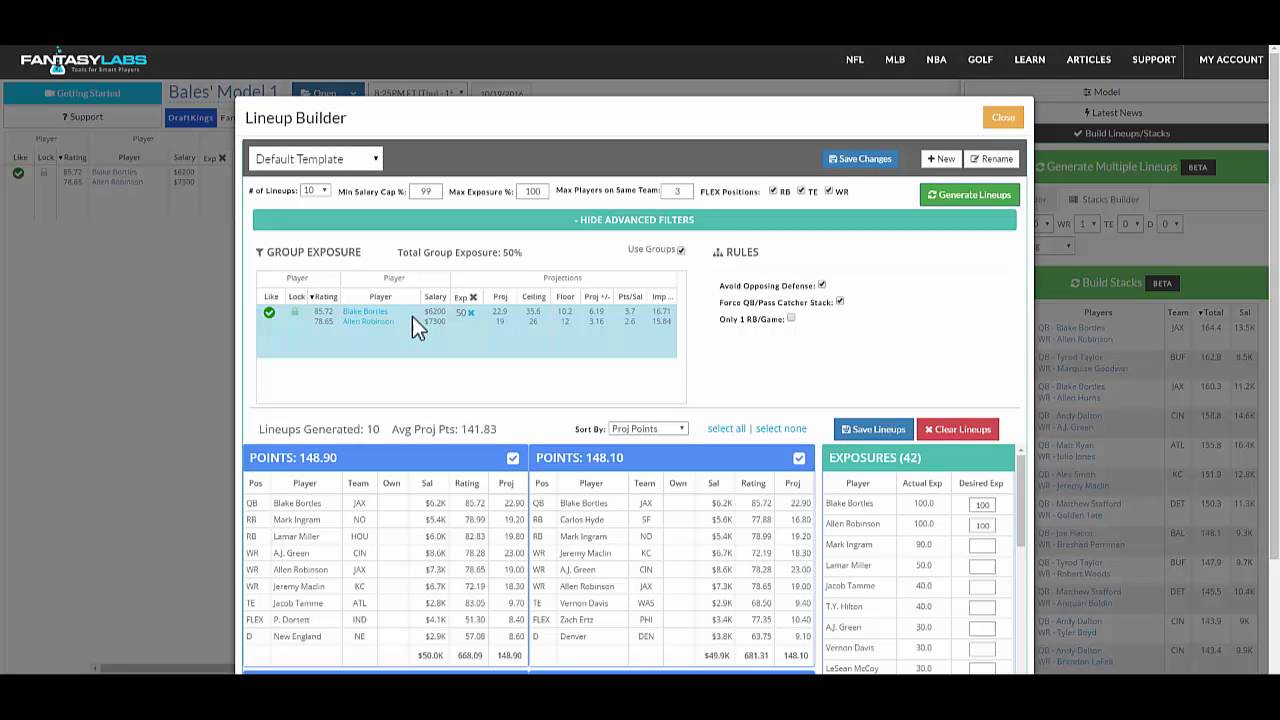Open the number of Lineups dropdown
Viewport: 1280px width, 720px height.
coord(315,190)
